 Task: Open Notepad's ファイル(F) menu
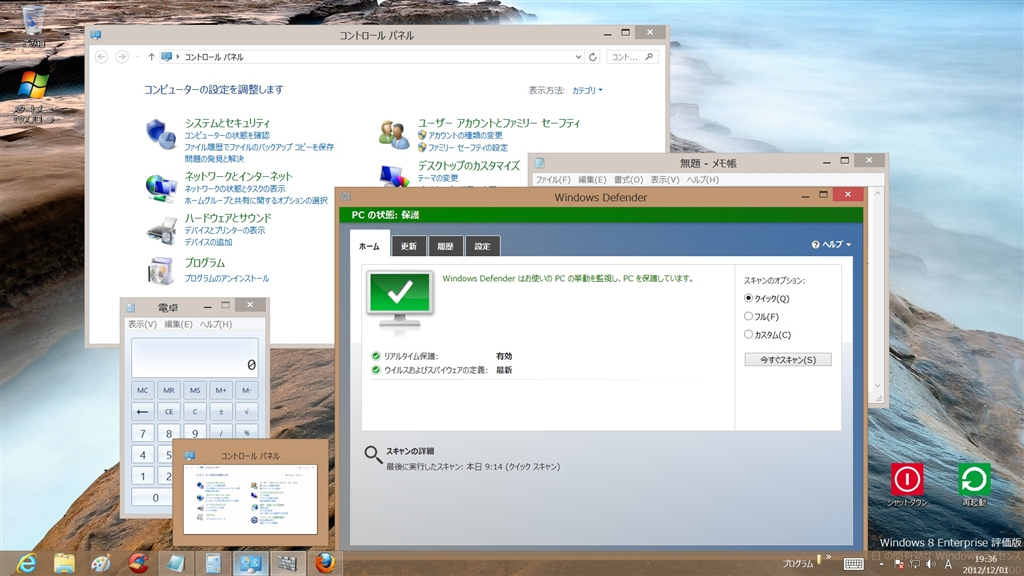tap(553, 180)
